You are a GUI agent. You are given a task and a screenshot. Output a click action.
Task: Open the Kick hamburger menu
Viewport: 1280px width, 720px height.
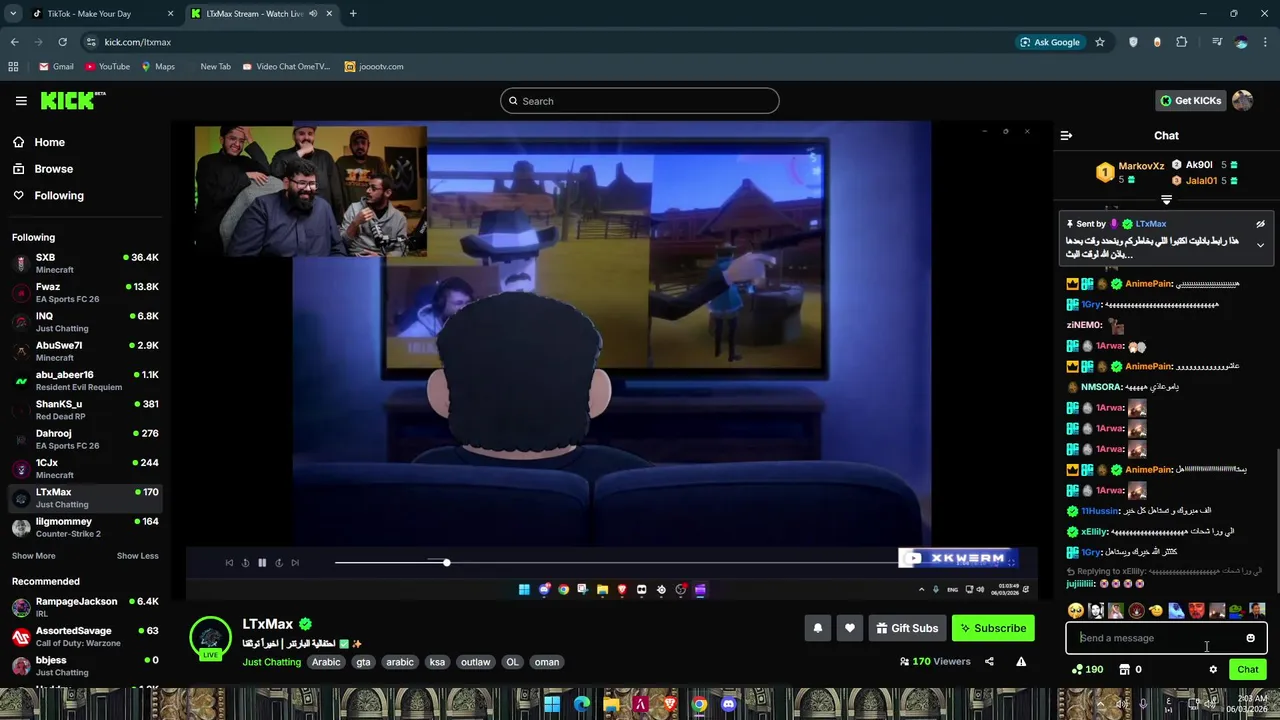(21, 101)
